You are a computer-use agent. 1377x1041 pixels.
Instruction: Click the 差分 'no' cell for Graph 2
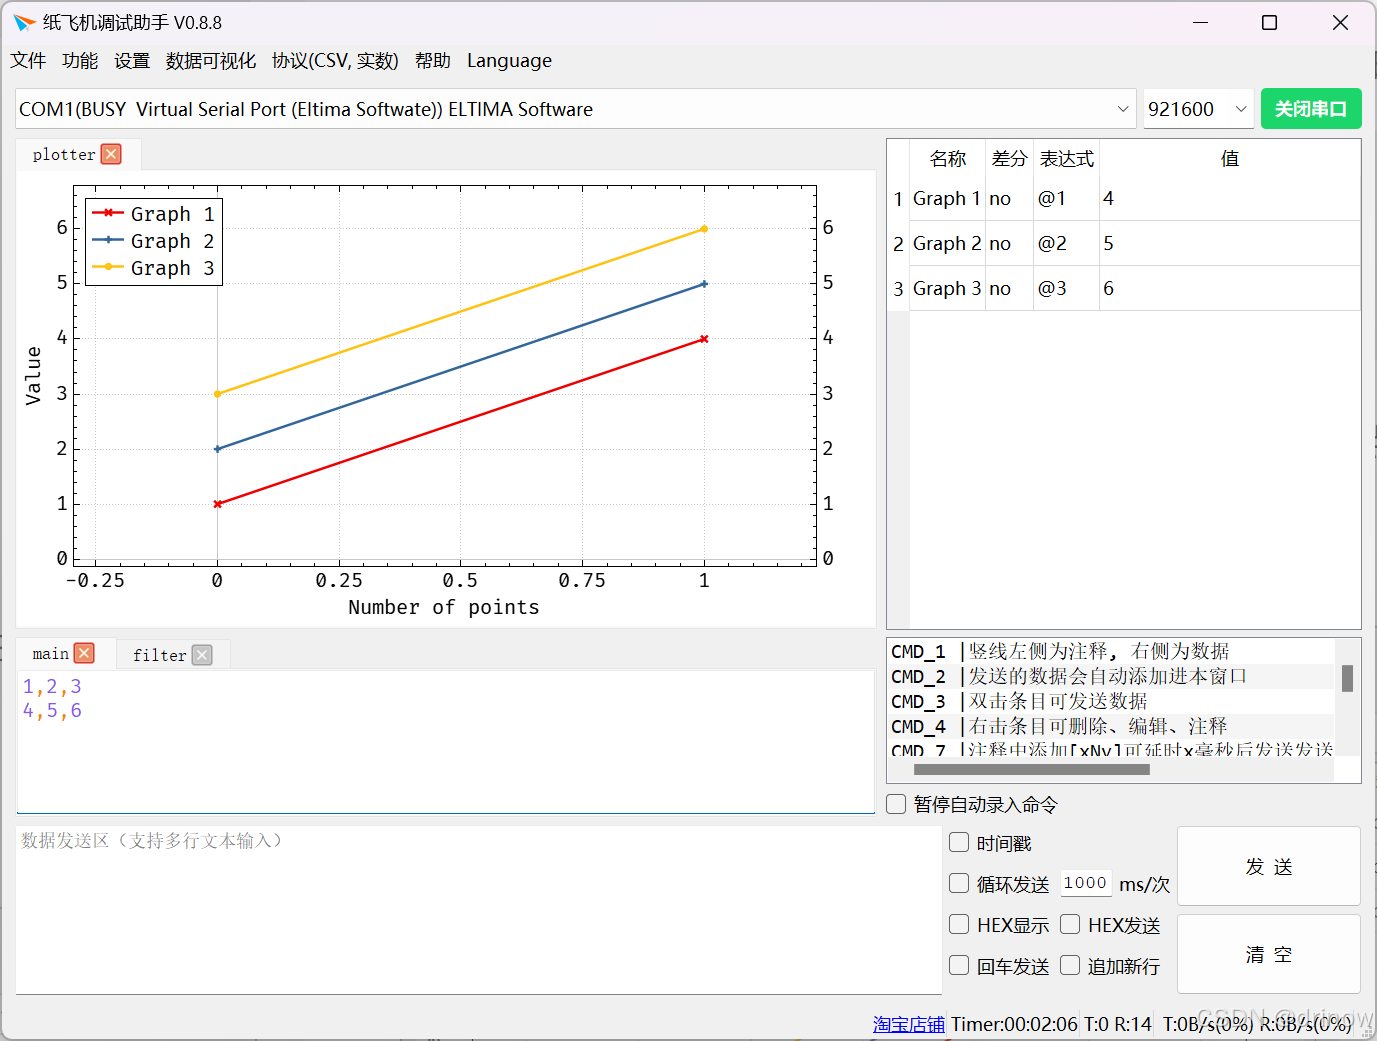pyautogui.click(x=1009, y=243)
